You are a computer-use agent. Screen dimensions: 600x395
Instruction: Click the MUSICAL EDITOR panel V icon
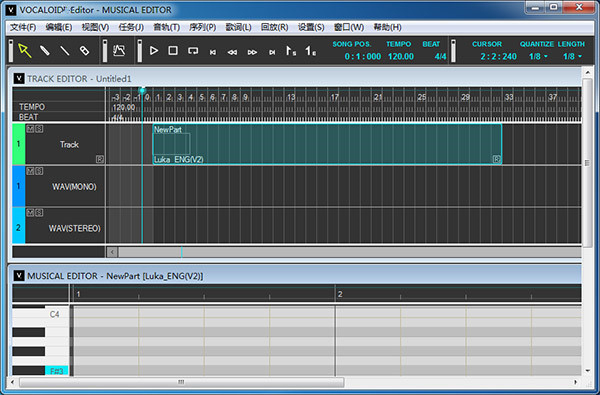19,276
